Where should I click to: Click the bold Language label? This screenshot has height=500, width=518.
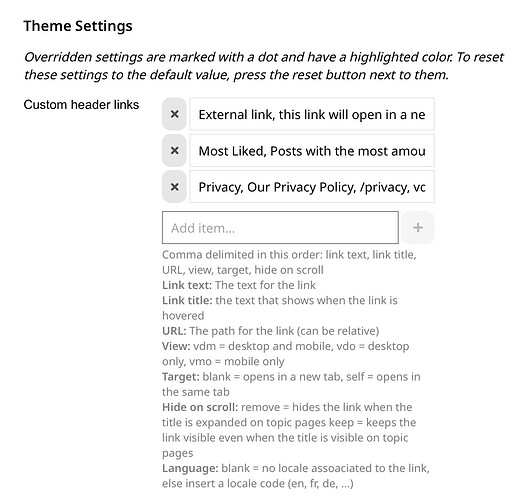click(x=190, y=468)
